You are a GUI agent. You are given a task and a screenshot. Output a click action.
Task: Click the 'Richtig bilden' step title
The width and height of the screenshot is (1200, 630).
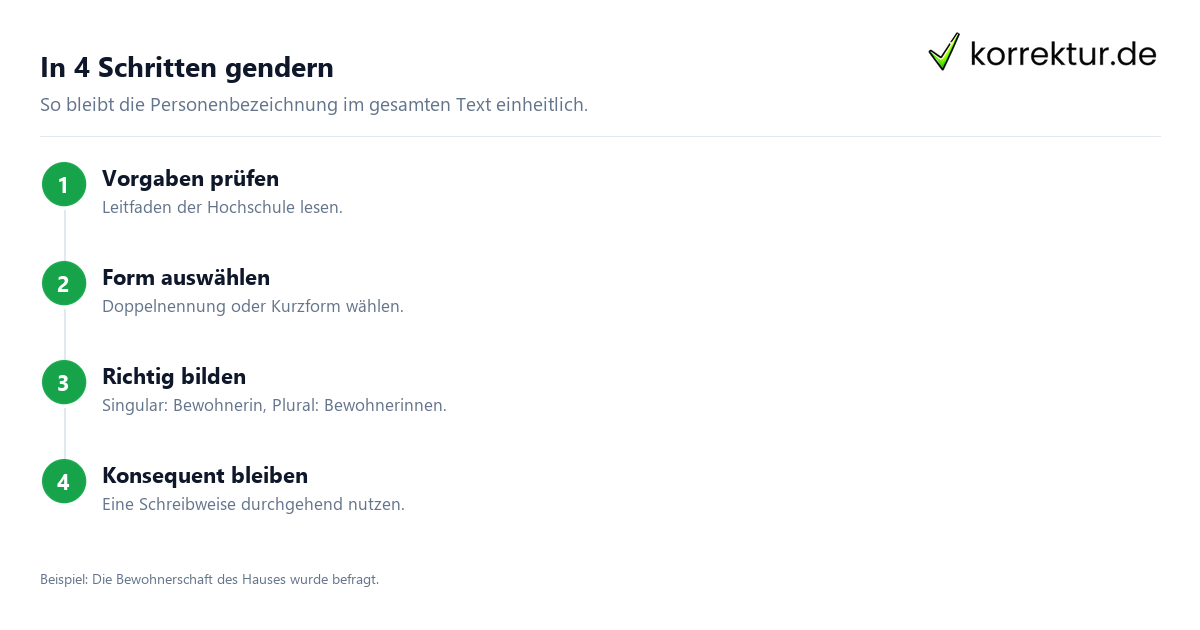174,377
